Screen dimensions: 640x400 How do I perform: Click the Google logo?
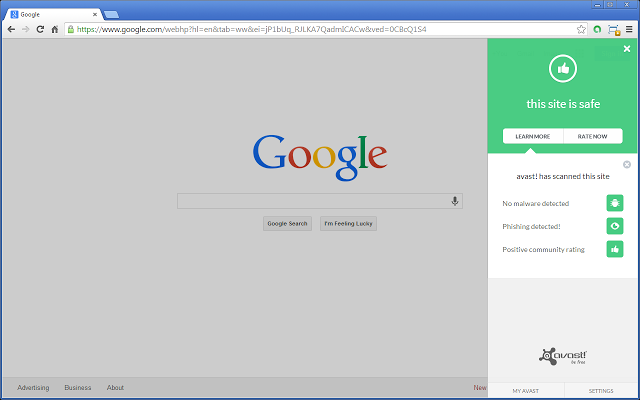320,157
